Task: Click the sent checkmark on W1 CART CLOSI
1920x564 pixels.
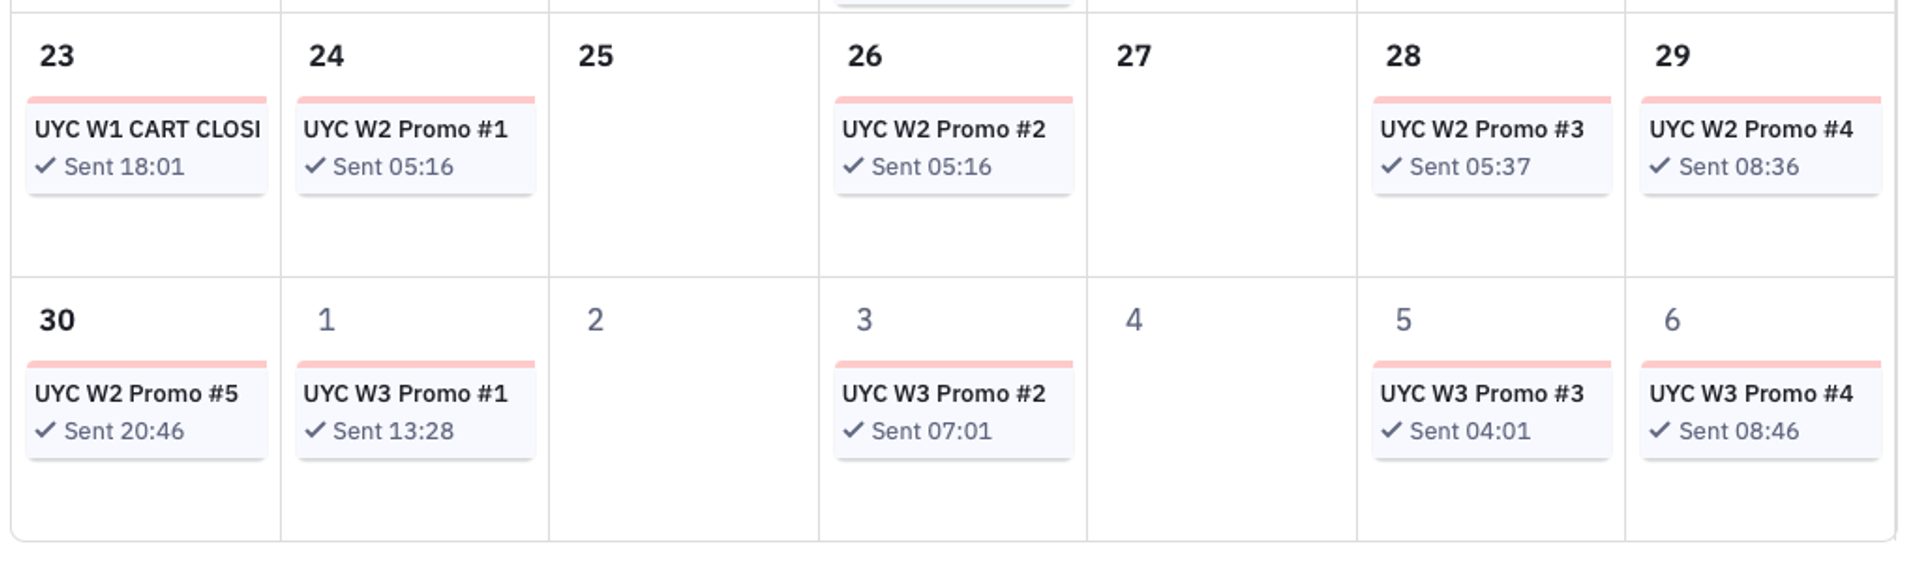Action: pos(45,166)
